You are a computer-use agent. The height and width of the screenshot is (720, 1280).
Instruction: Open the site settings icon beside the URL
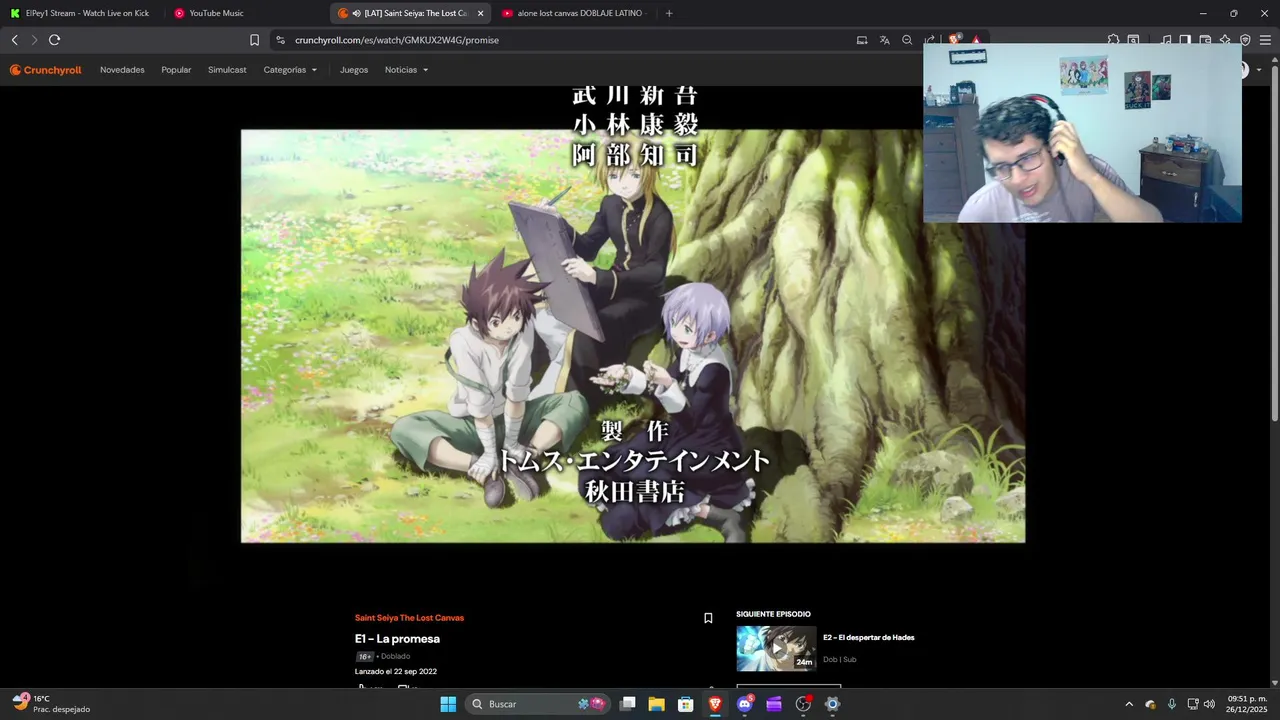280,40
